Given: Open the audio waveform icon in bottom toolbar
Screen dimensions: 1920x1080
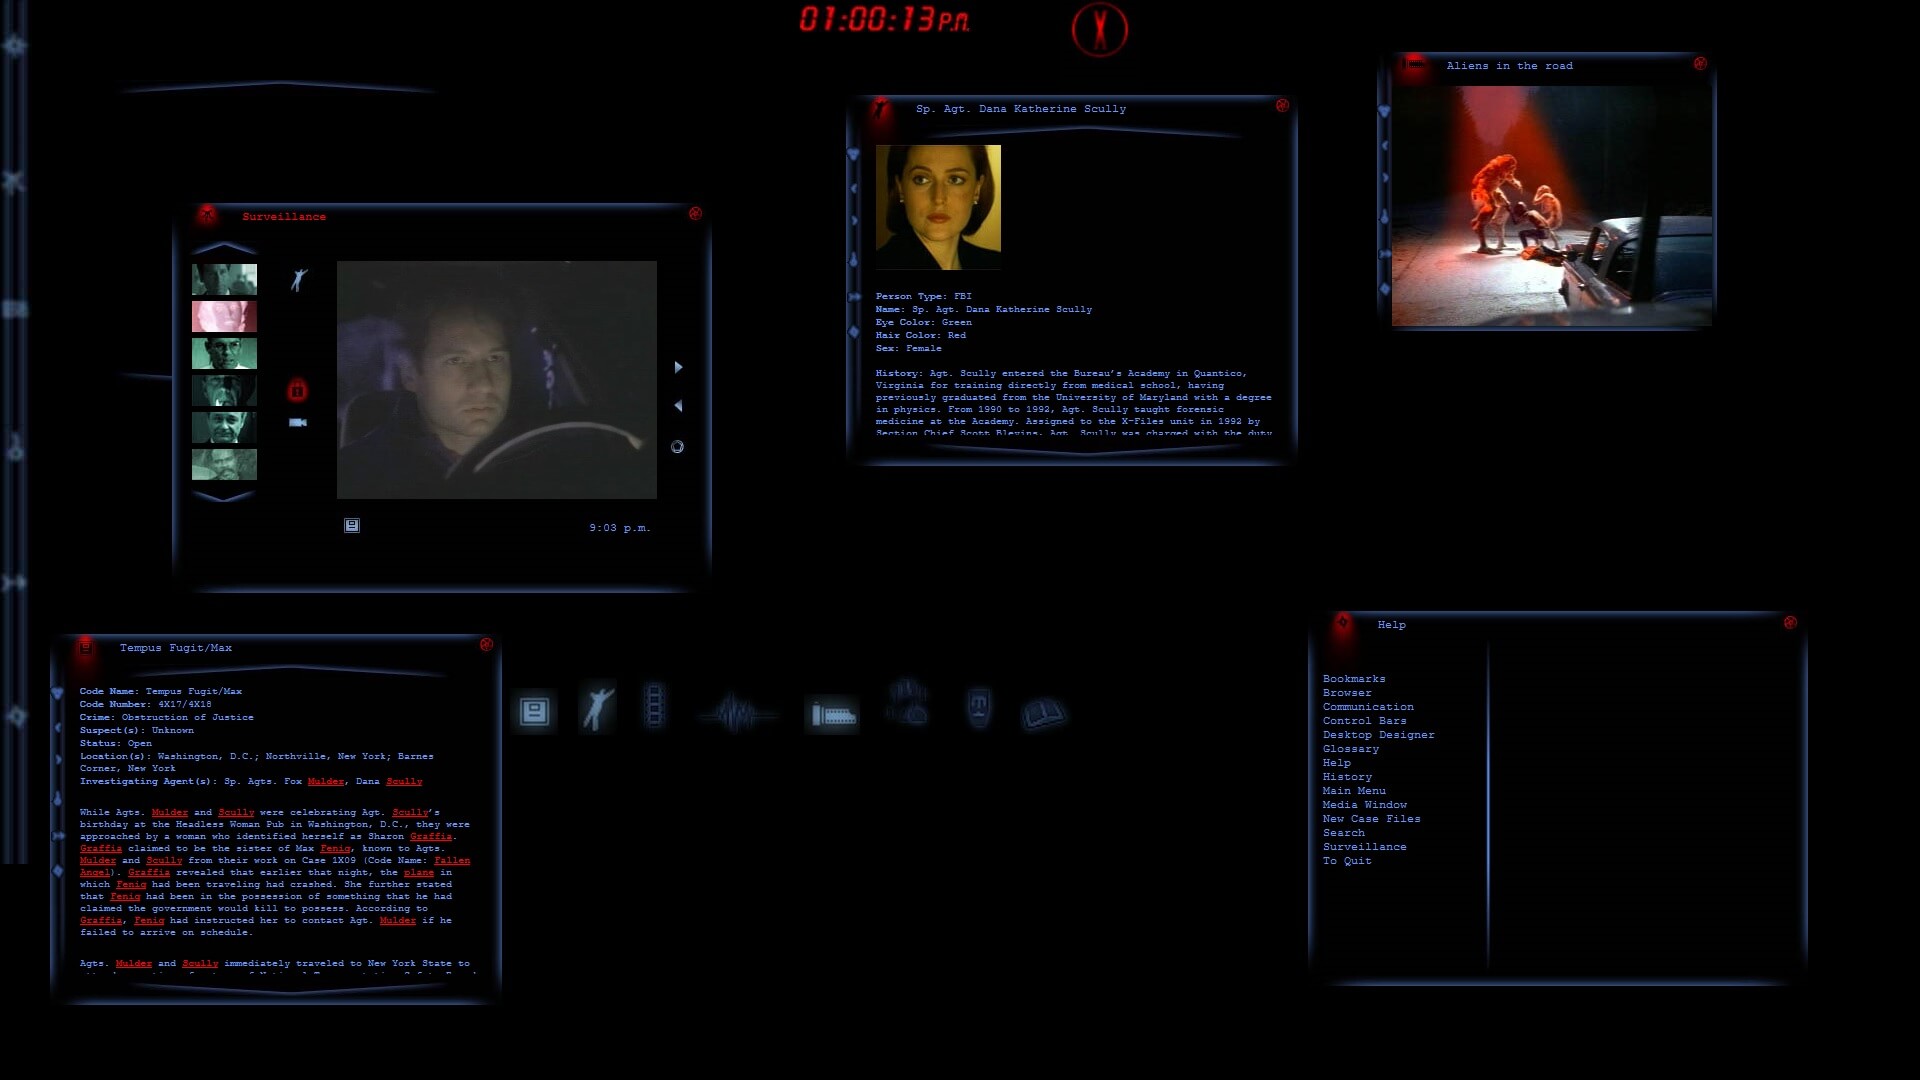Looking at the screenshot, I should 738,714.
